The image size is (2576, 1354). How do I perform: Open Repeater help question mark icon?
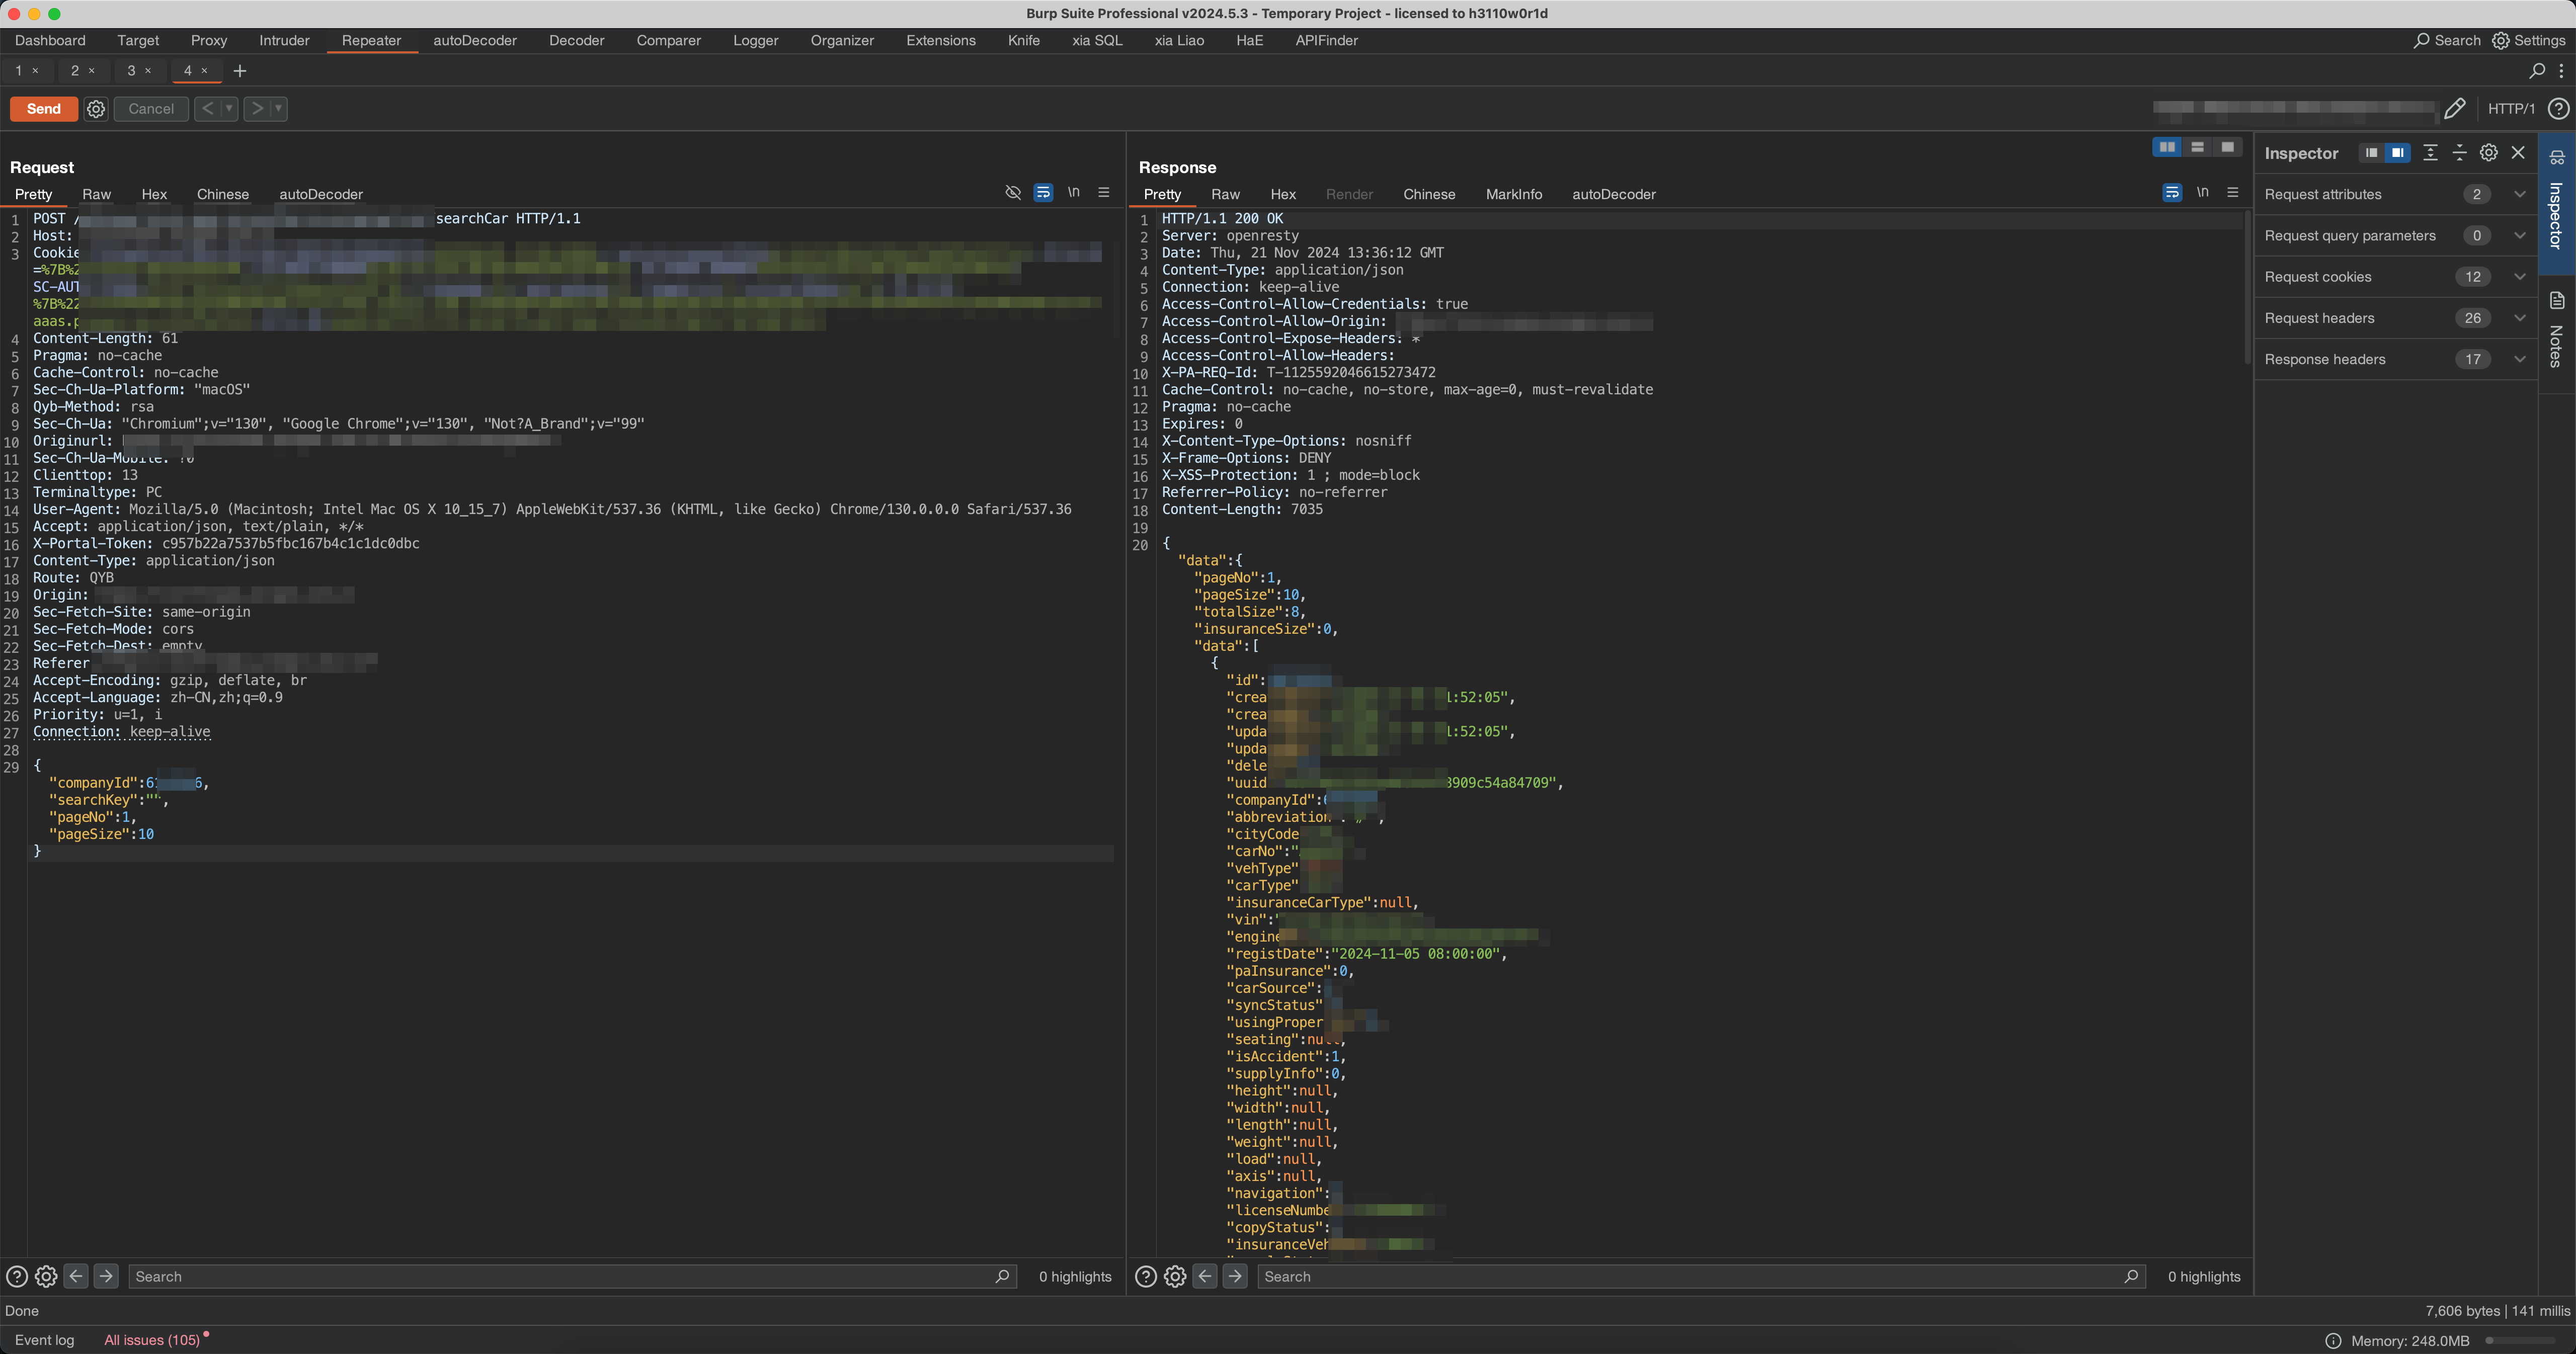point(2558,108)
